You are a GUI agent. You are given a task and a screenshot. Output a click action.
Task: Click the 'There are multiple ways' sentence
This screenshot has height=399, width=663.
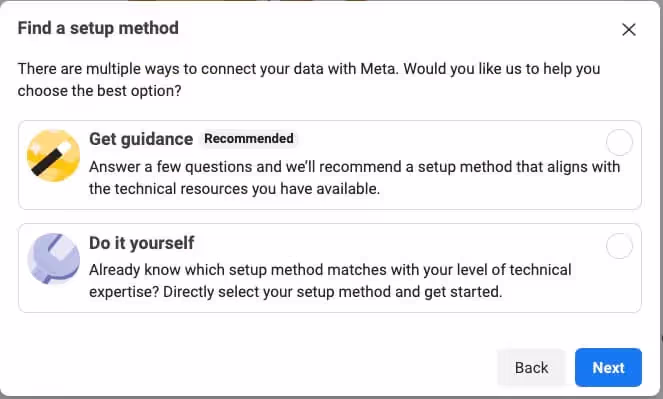[x=208, y=69]
